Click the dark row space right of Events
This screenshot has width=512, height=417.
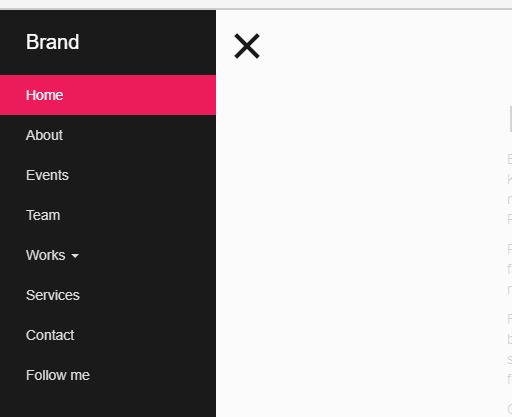(142, 175)
